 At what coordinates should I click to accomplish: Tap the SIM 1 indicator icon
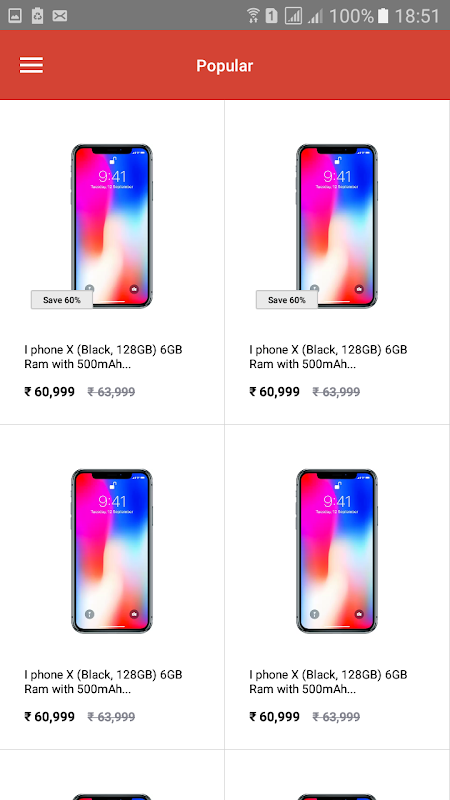tap(272, 16)
